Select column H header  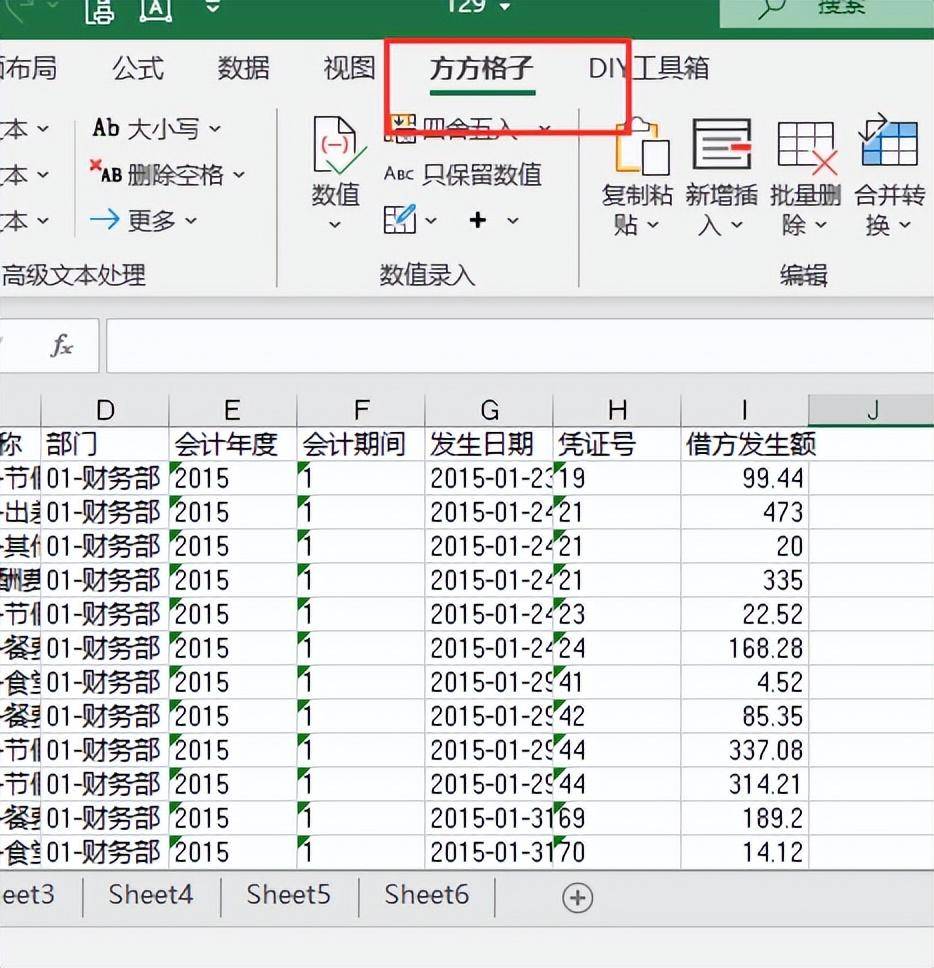(x=617, y=410)
